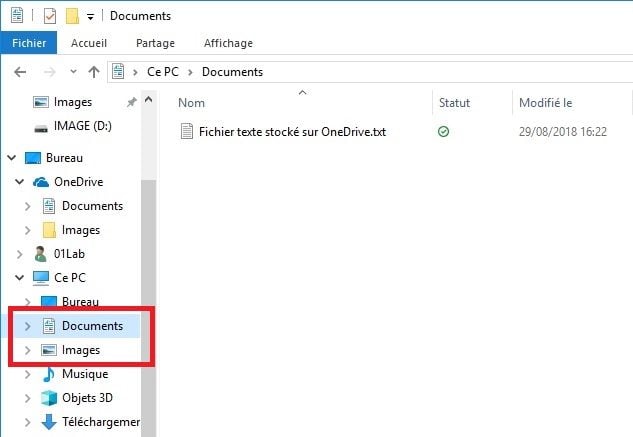Click the text file icon in file list
The width and height of the screenshot is (633, 437).
pos(187,131)
